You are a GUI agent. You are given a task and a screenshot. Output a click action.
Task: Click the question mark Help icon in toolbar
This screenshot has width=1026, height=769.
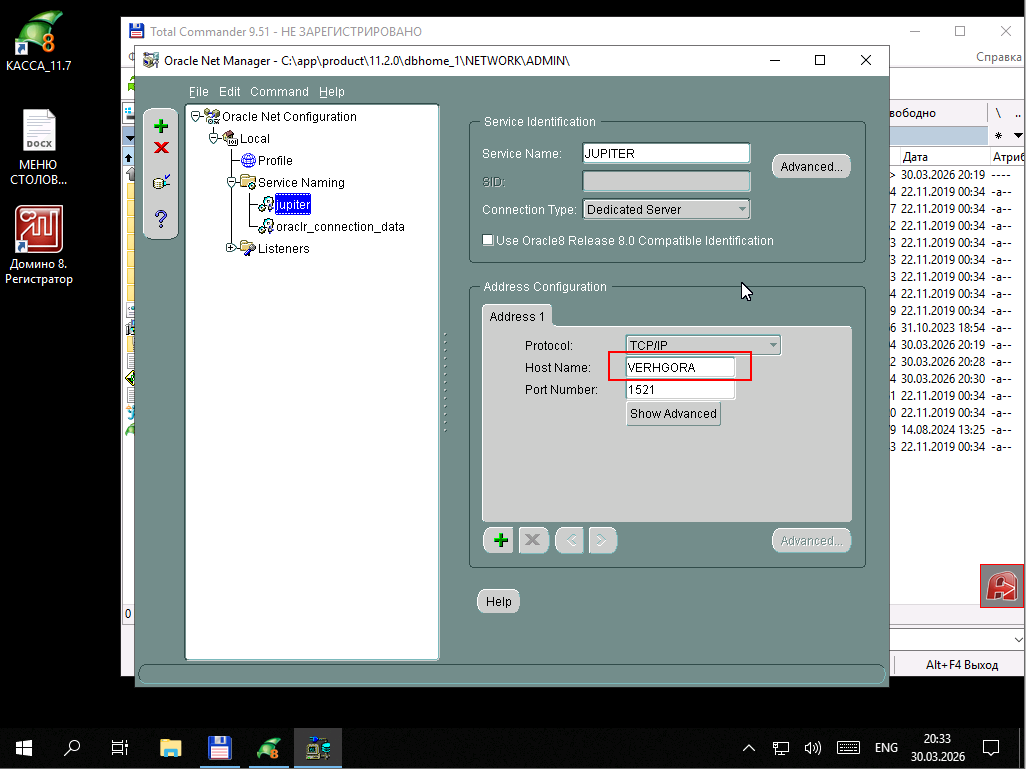tap(161, 218)
